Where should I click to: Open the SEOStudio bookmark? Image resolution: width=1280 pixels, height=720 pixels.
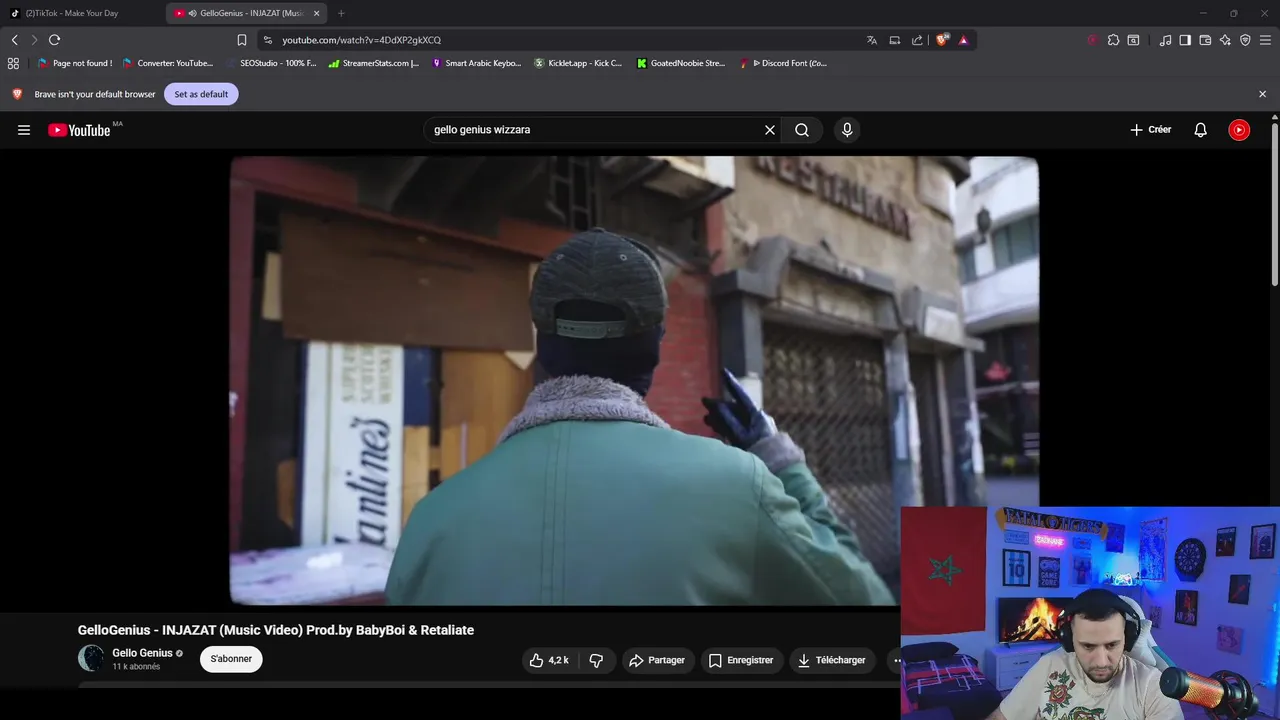271,63
